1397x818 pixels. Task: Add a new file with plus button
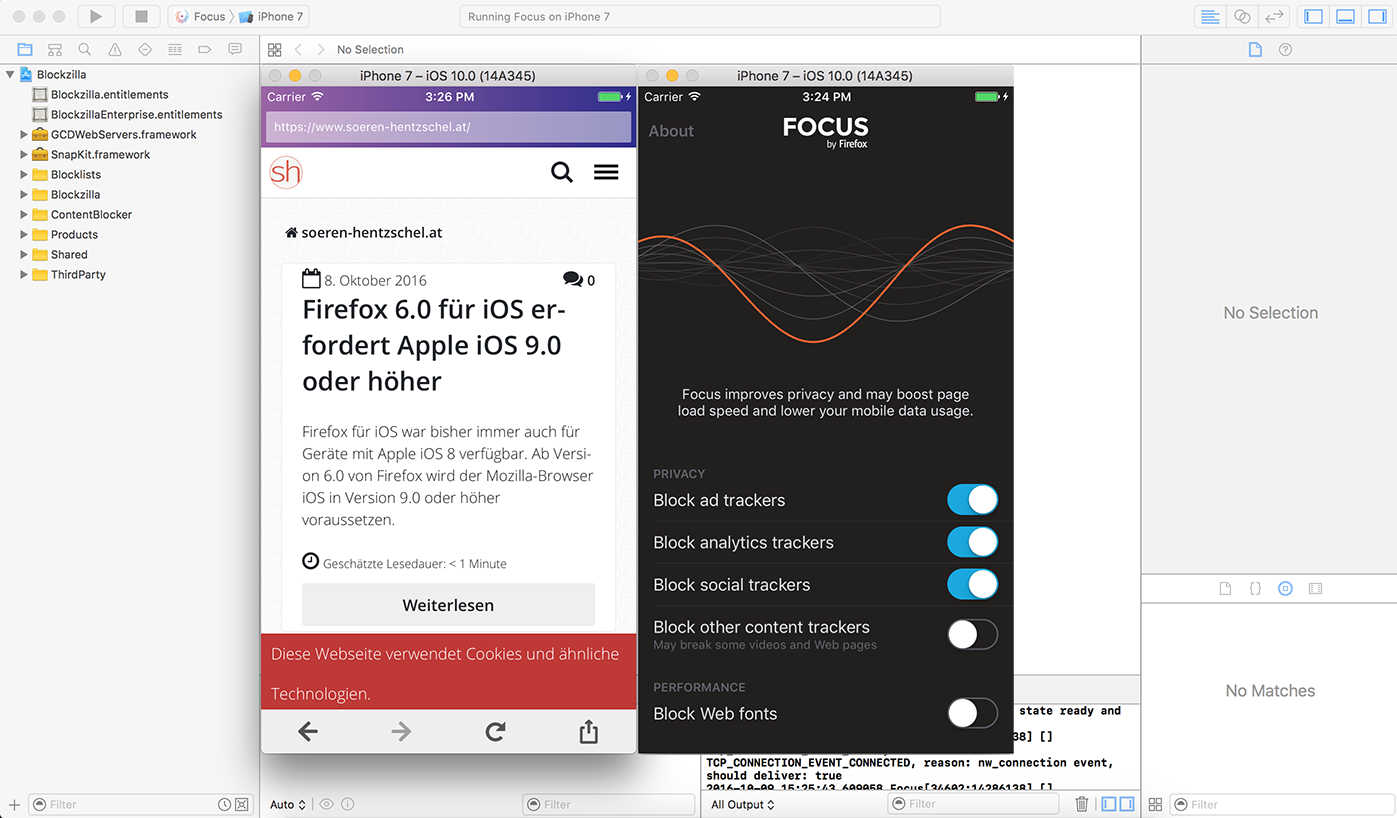point(14,804)
